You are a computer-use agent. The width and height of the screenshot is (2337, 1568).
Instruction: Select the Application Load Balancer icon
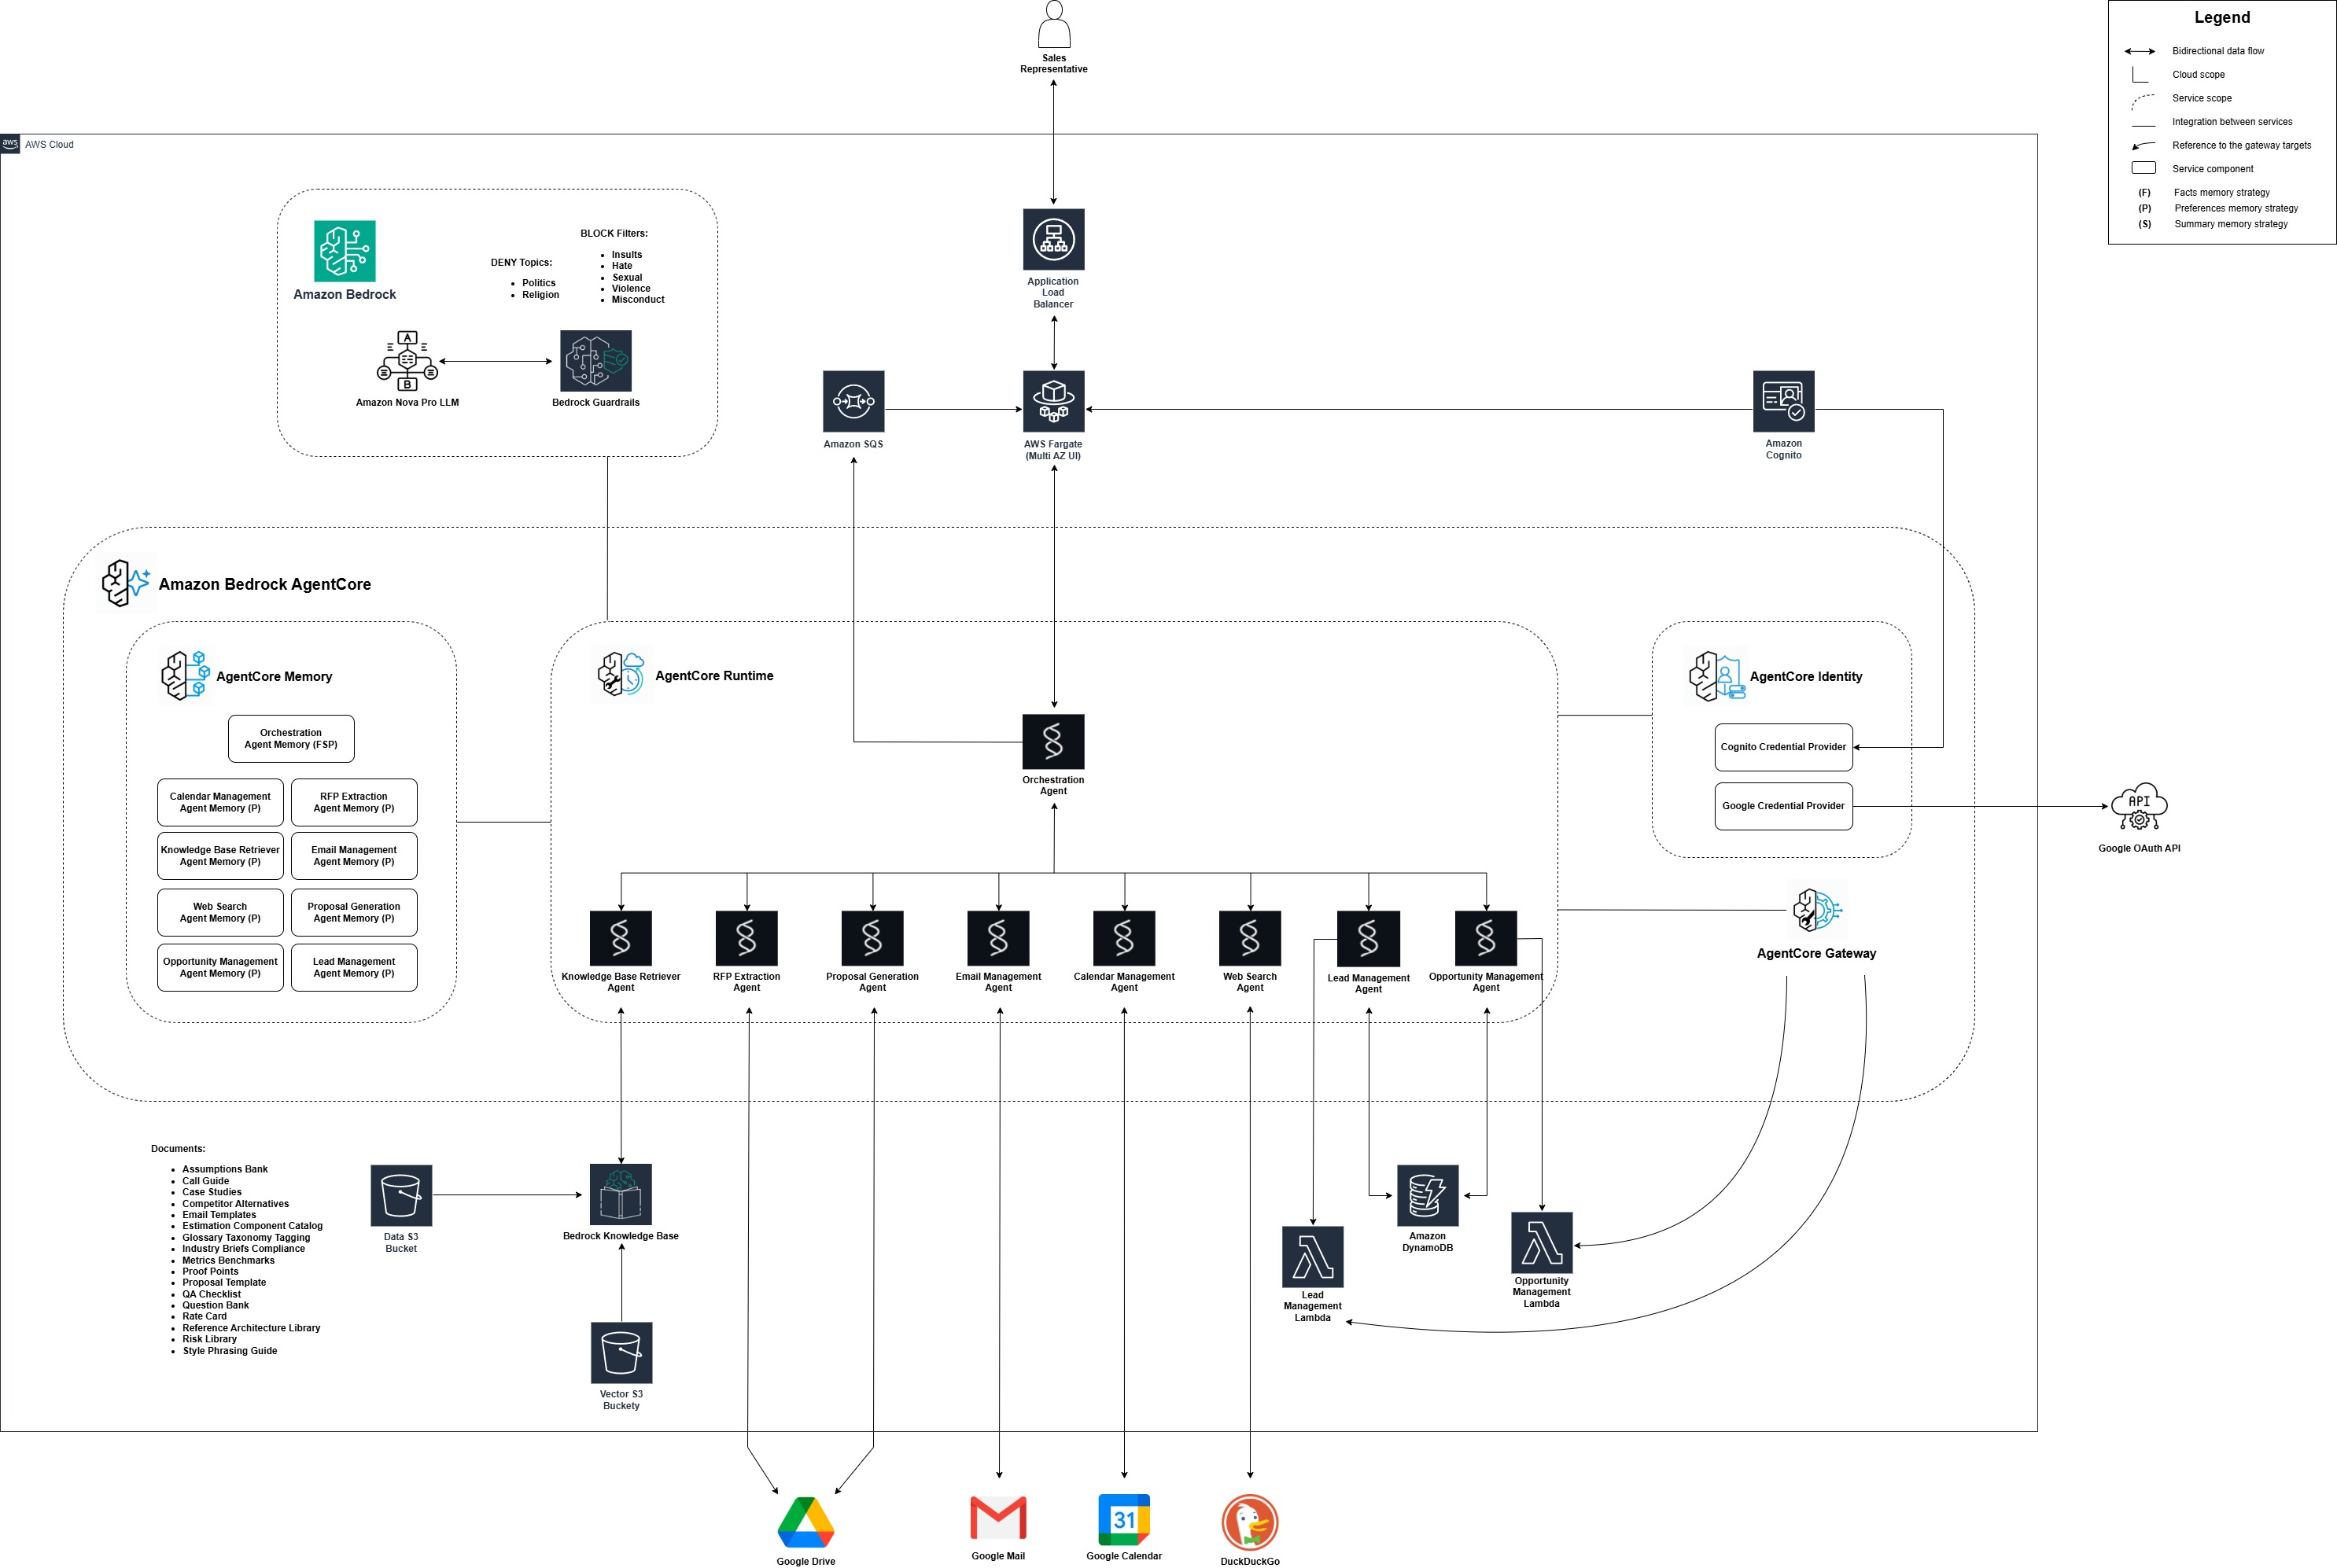pos(1053,239)
